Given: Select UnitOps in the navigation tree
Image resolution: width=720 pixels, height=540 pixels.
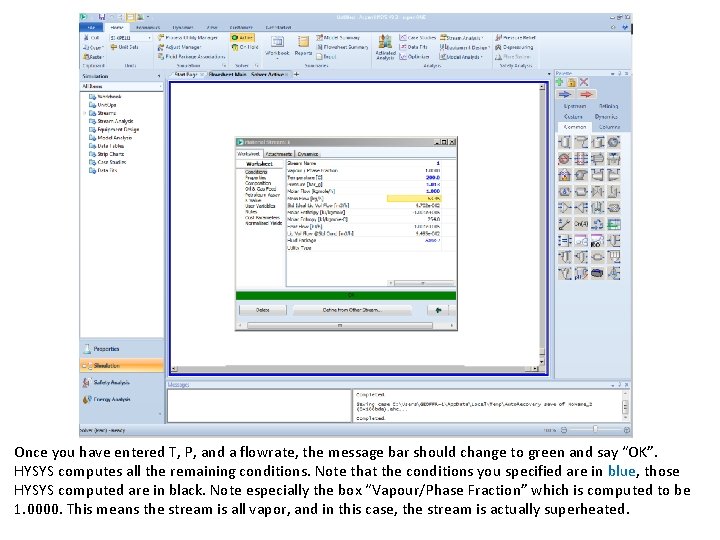Looking at the screenshot, I should click(x=106, y=105).
